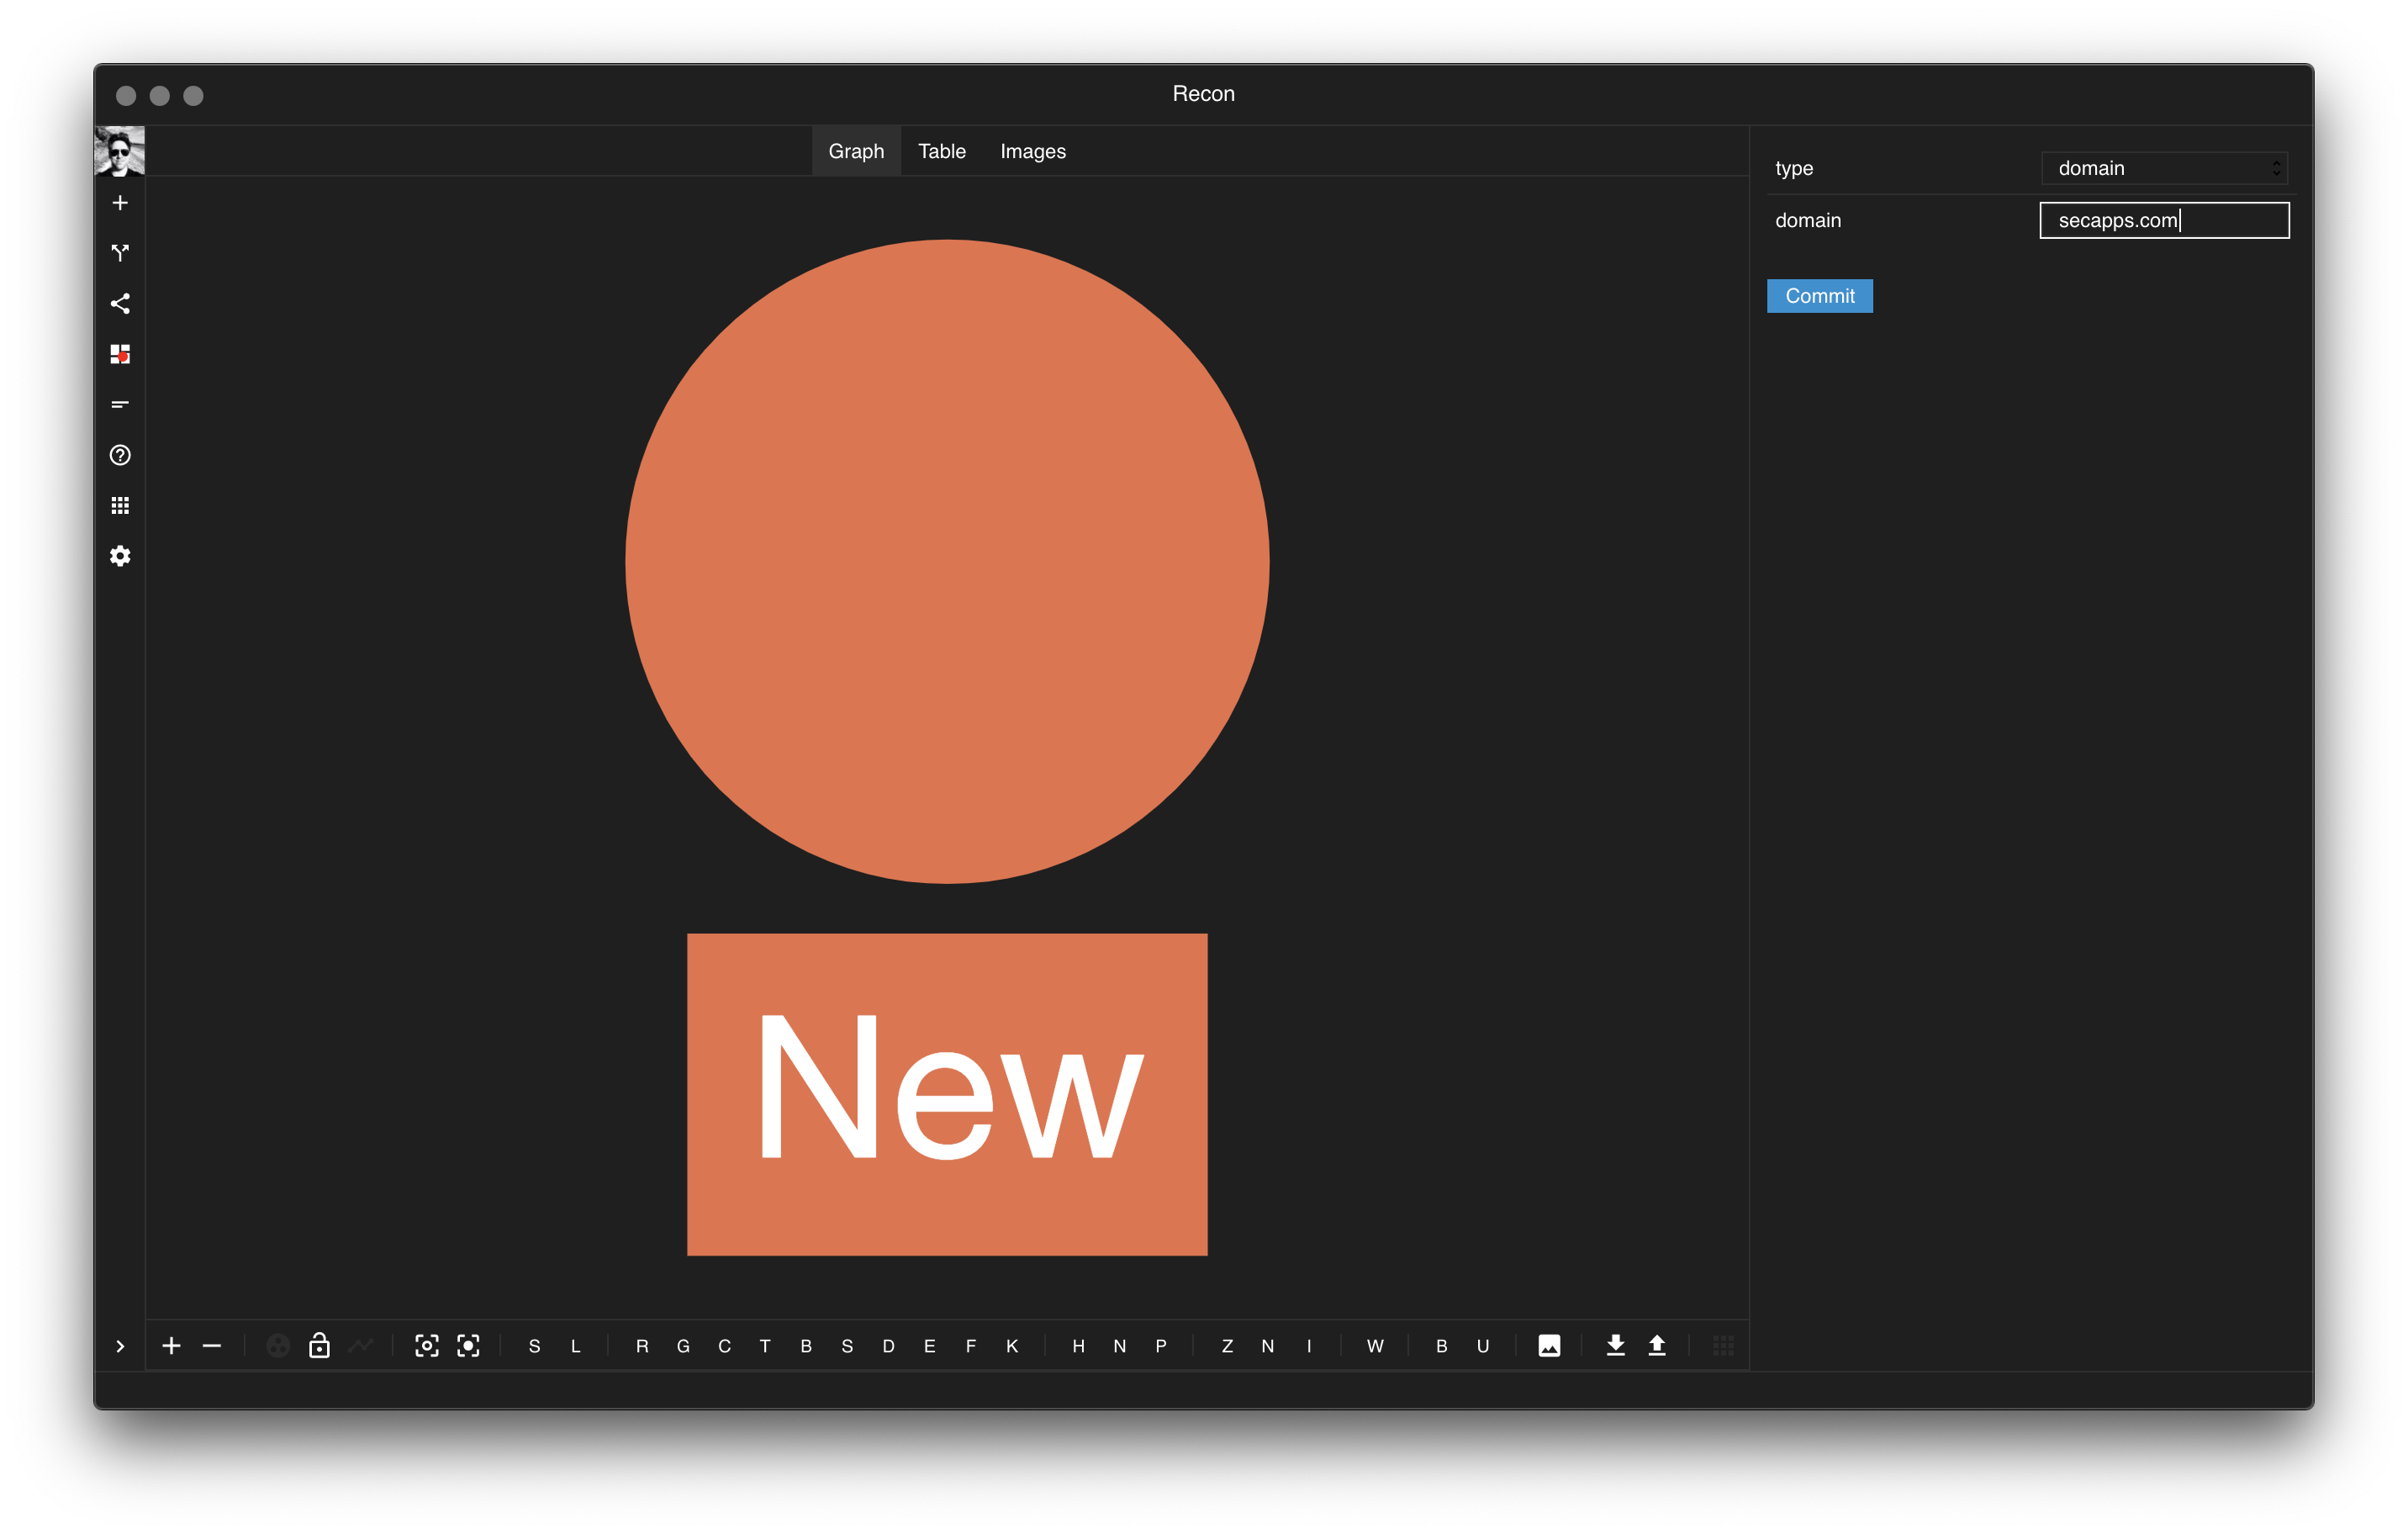Open the help question mark icon
The width and height of the screenshot is (2408, 1534).
tap(120, 455)
